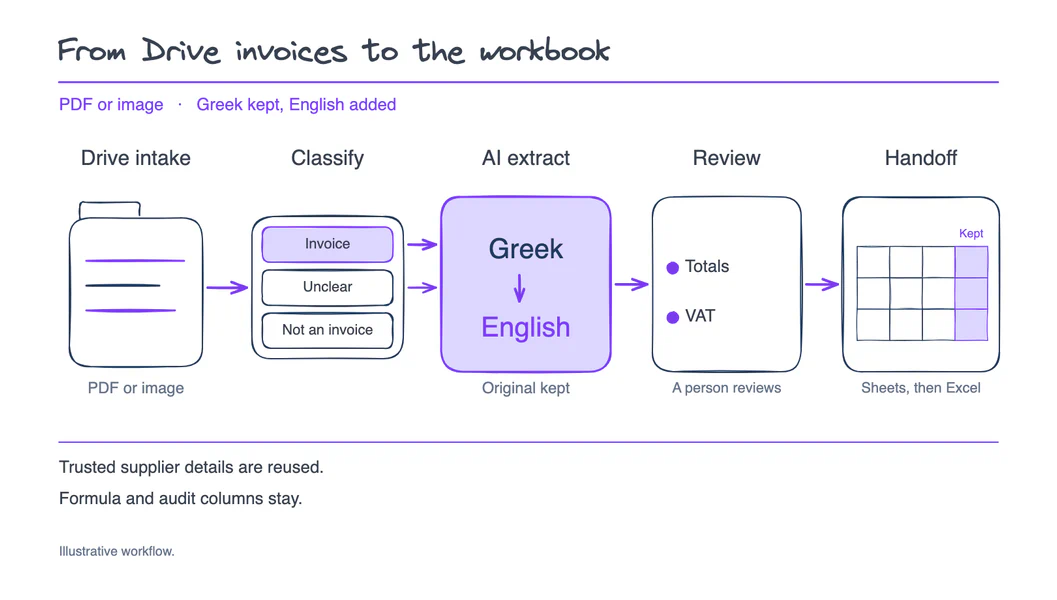Click the 'Original kept' caption
This screenshot has width=1057, height=600.
coord(526,388)
